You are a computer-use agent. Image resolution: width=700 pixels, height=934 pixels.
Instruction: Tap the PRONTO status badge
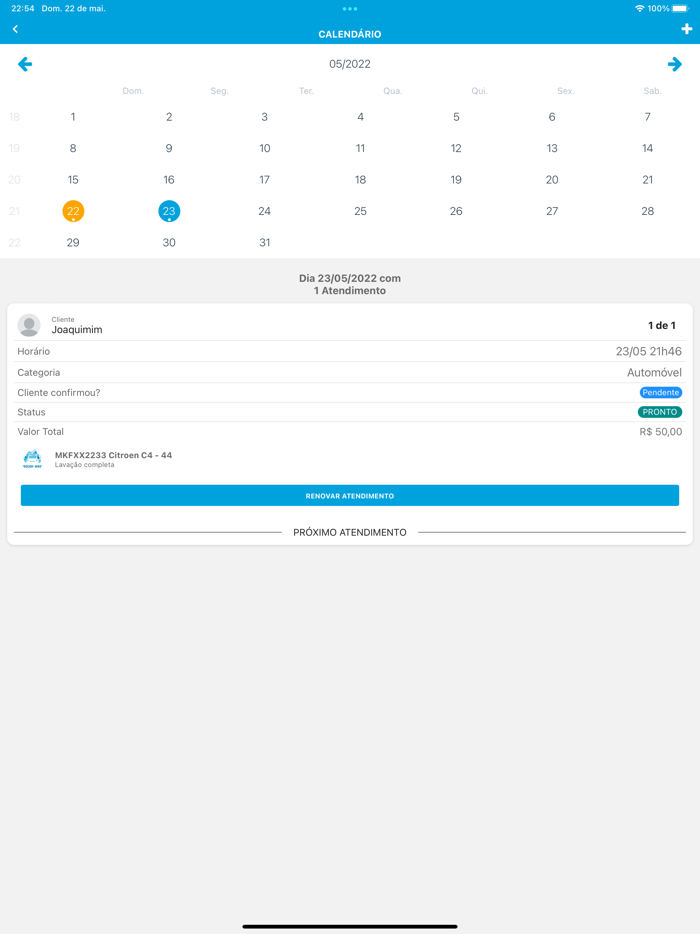pyautogui.click(x=659, y=412)
